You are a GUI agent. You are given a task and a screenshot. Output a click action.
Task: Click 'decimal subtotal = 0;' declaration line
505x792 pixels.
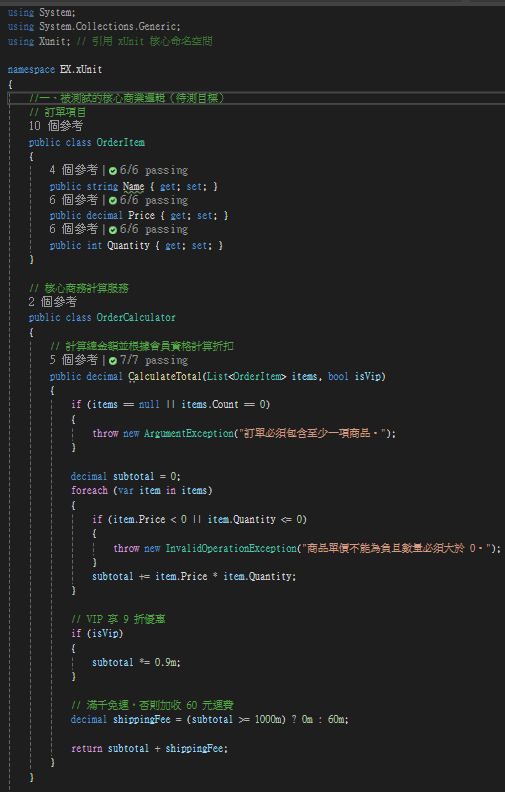pos(126,477)
